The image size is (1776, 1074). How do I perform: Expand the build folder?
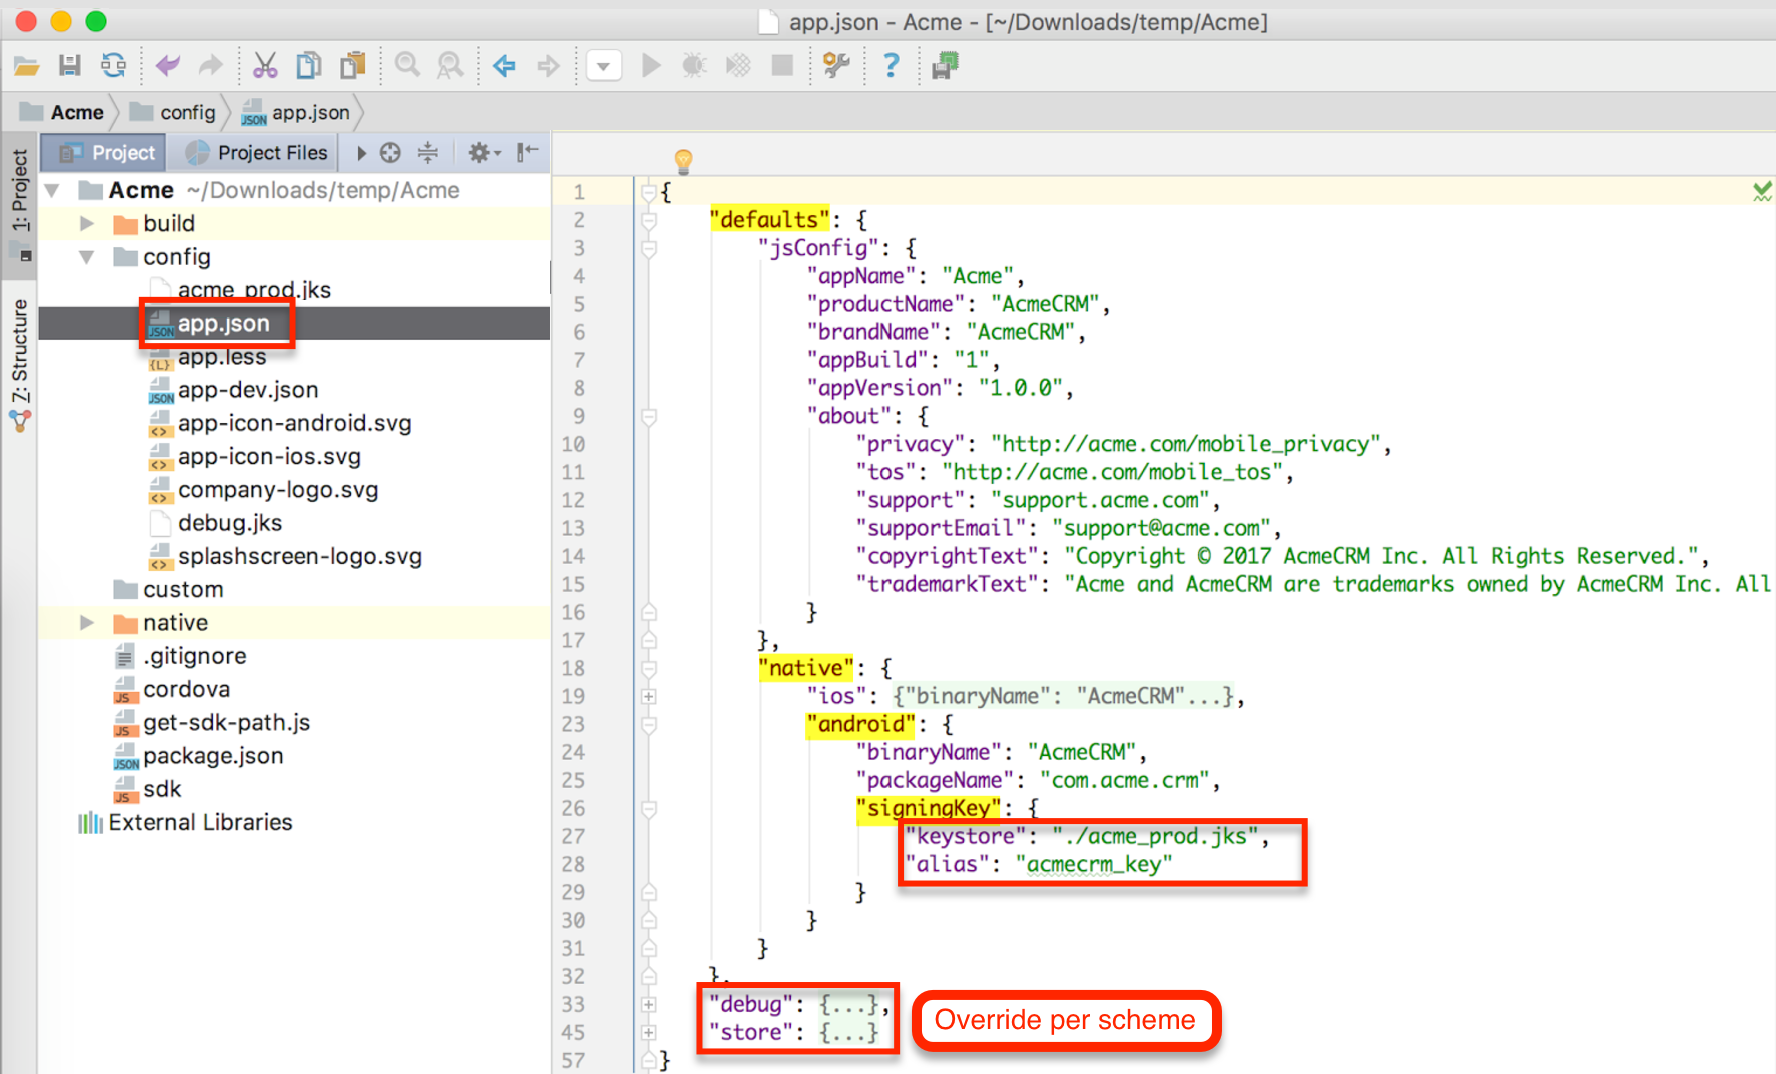87,223
